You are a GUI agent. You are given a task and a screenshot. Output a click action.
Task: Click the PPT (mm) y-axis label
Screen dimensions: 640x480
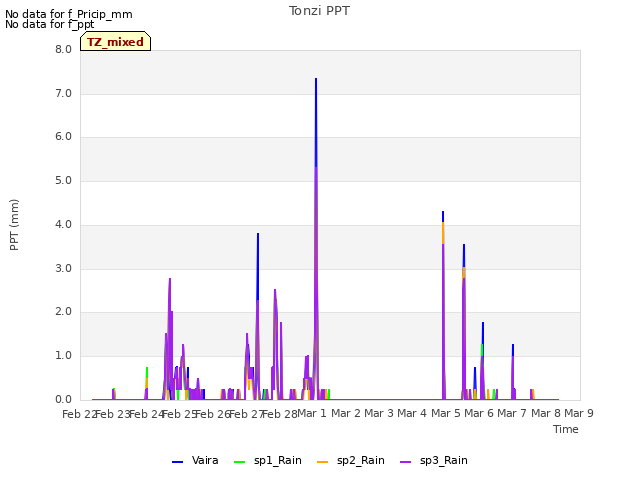[14, 225]
